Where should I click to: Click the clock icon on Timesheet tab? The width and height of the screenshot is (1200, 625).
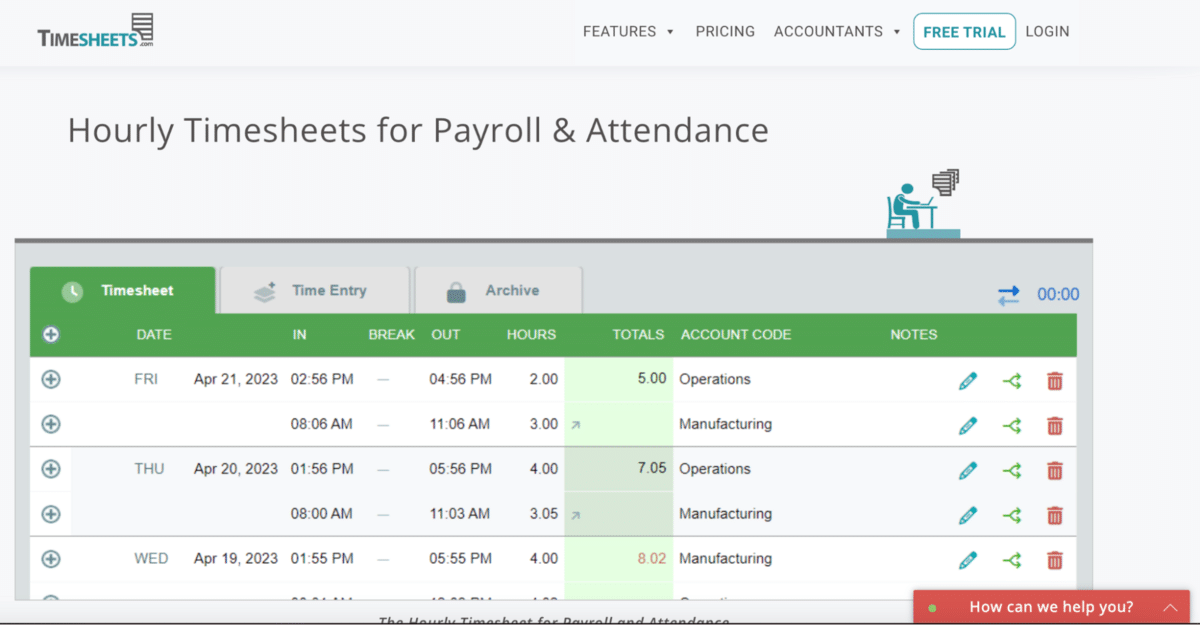[72, 292]
